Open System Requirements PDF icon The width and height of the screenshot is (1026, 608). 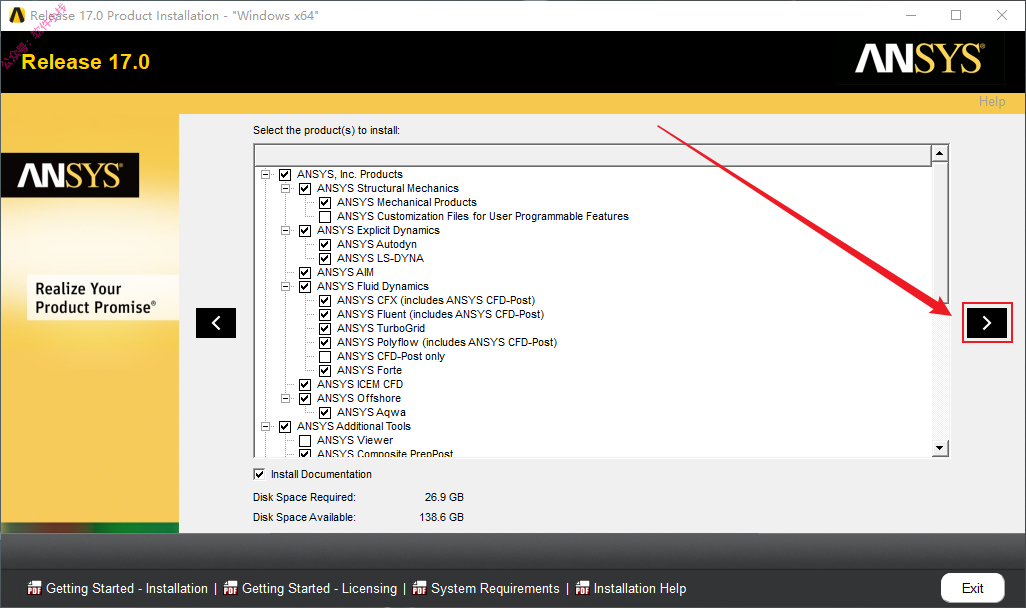(419, 588)
